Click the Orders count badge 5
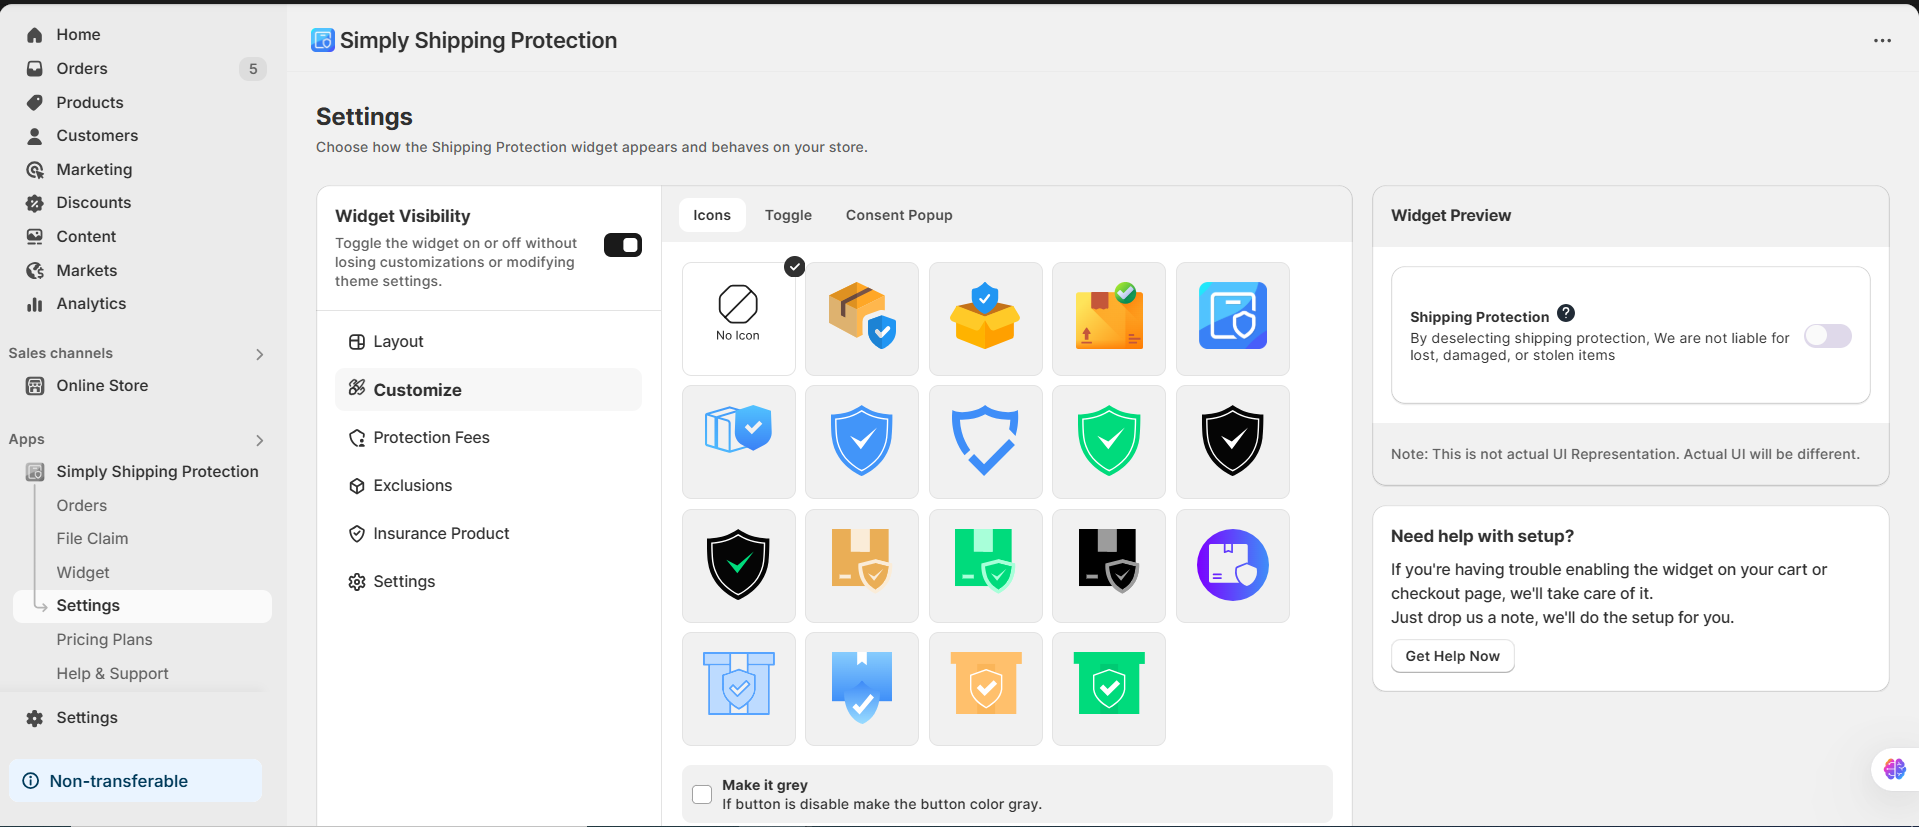 253,69
